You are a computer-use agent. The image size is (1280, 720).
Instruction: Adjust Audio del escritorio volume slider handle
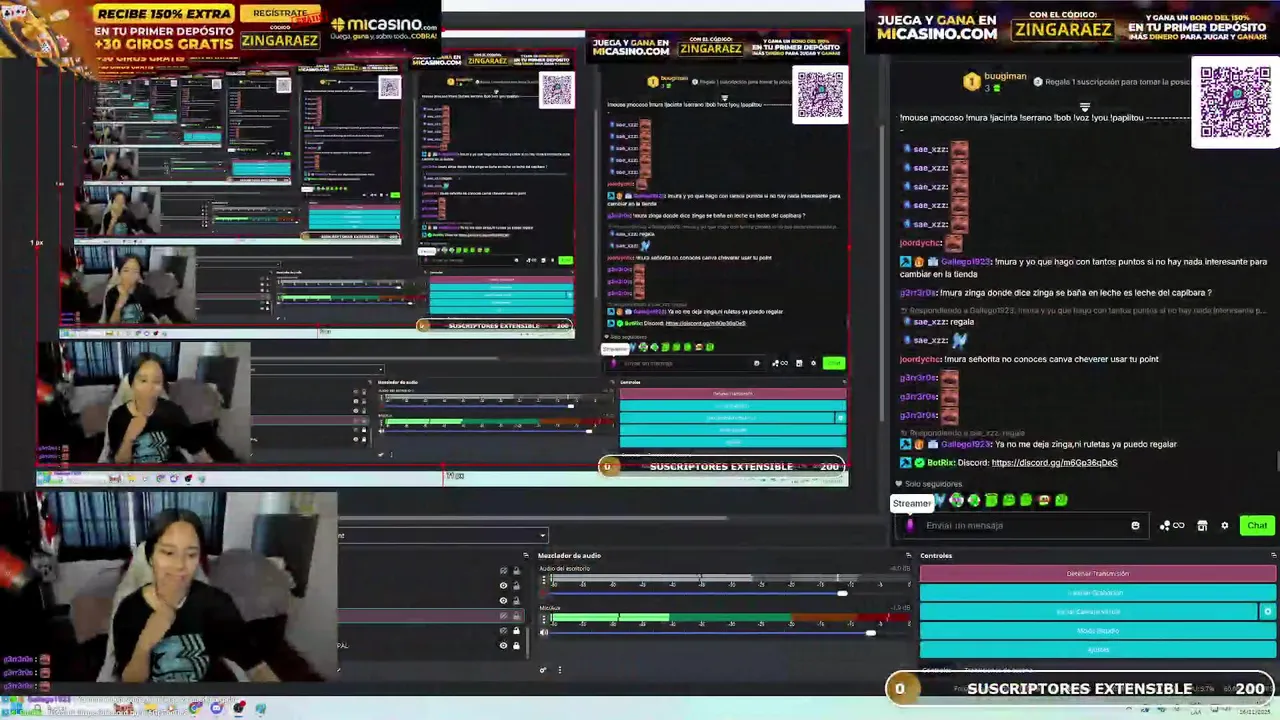click(842, 593)
